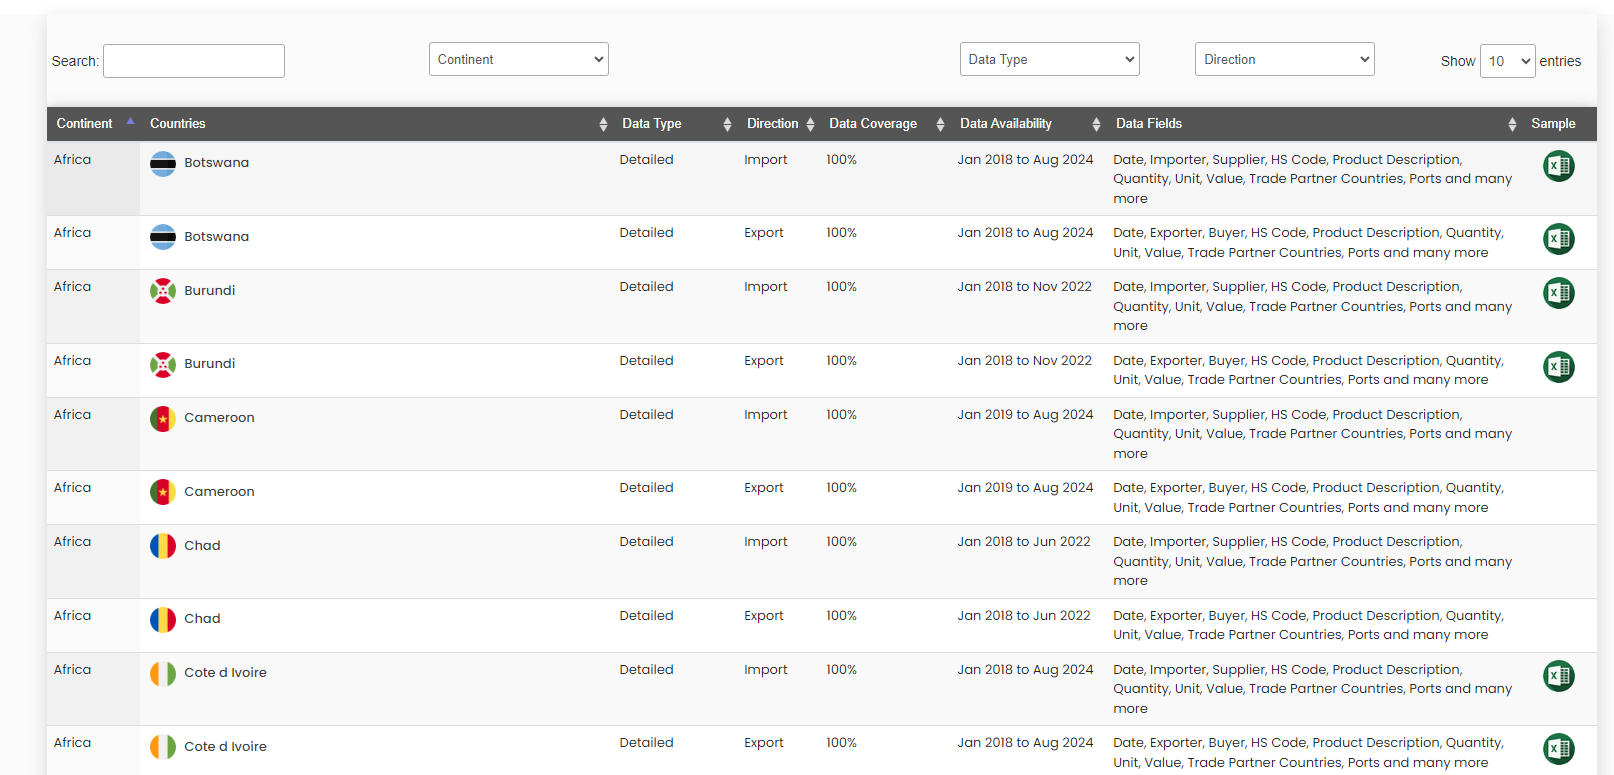Click 'Detailed' in Botswana Import row
The image size is (1614, 775).
coord(646,160)
